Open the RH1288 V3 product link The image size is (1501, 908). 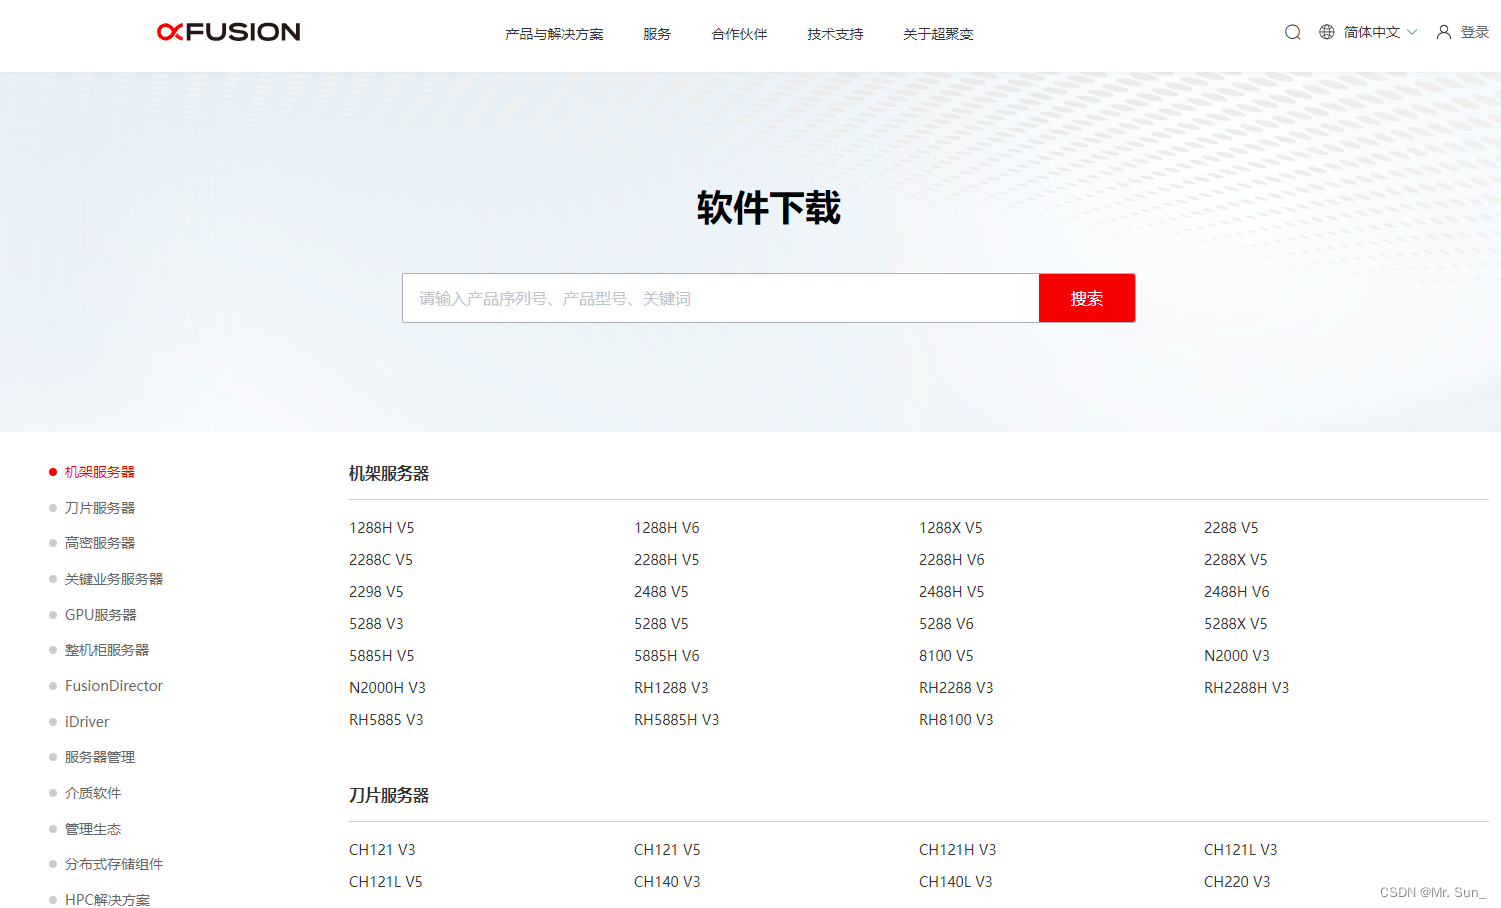(671, 688)
